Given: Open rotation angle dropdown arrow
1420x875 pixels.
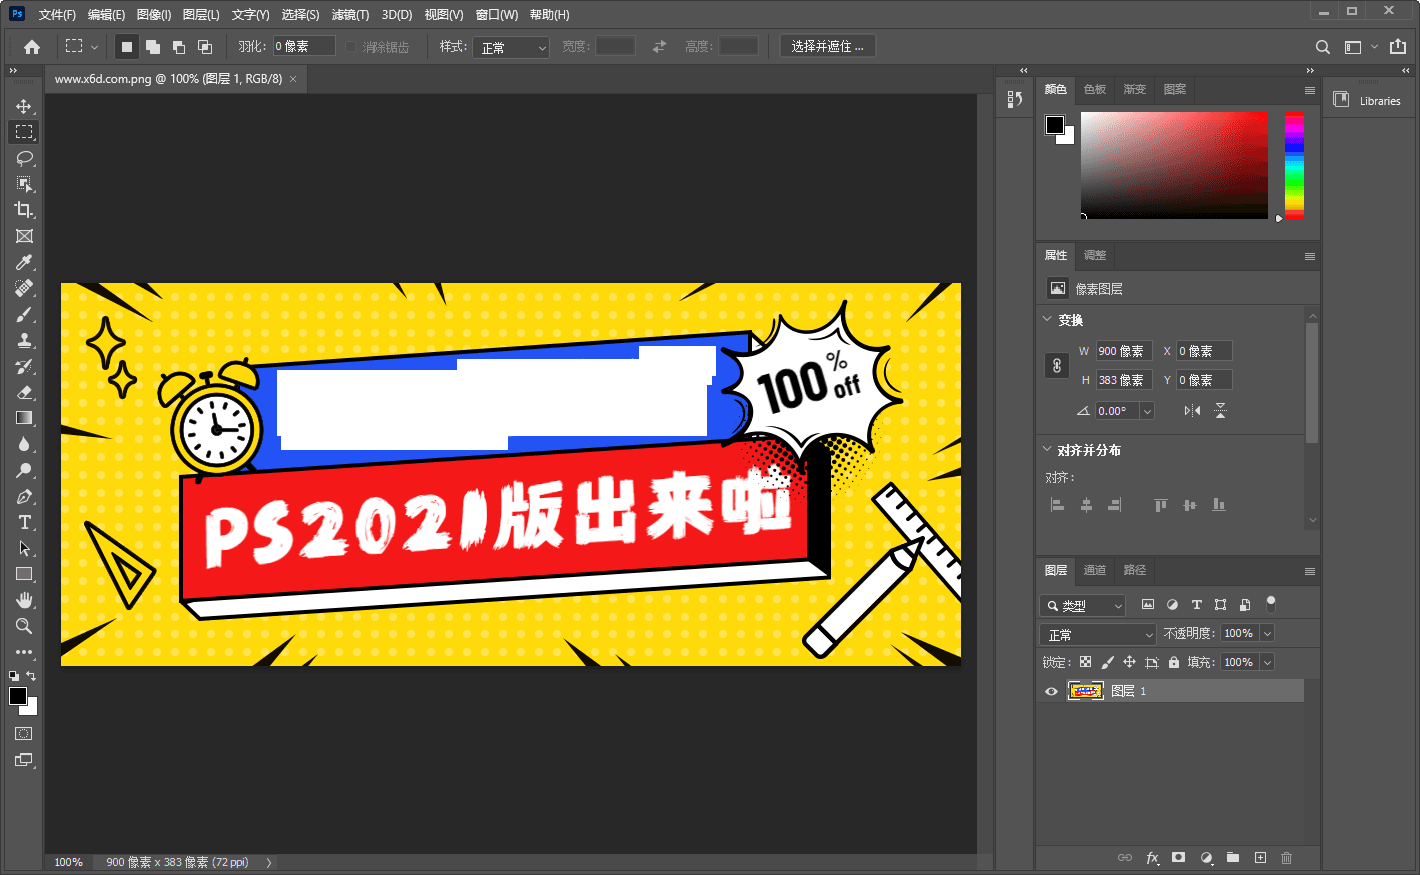Looking at the screenshot, I should (1147, 411).
